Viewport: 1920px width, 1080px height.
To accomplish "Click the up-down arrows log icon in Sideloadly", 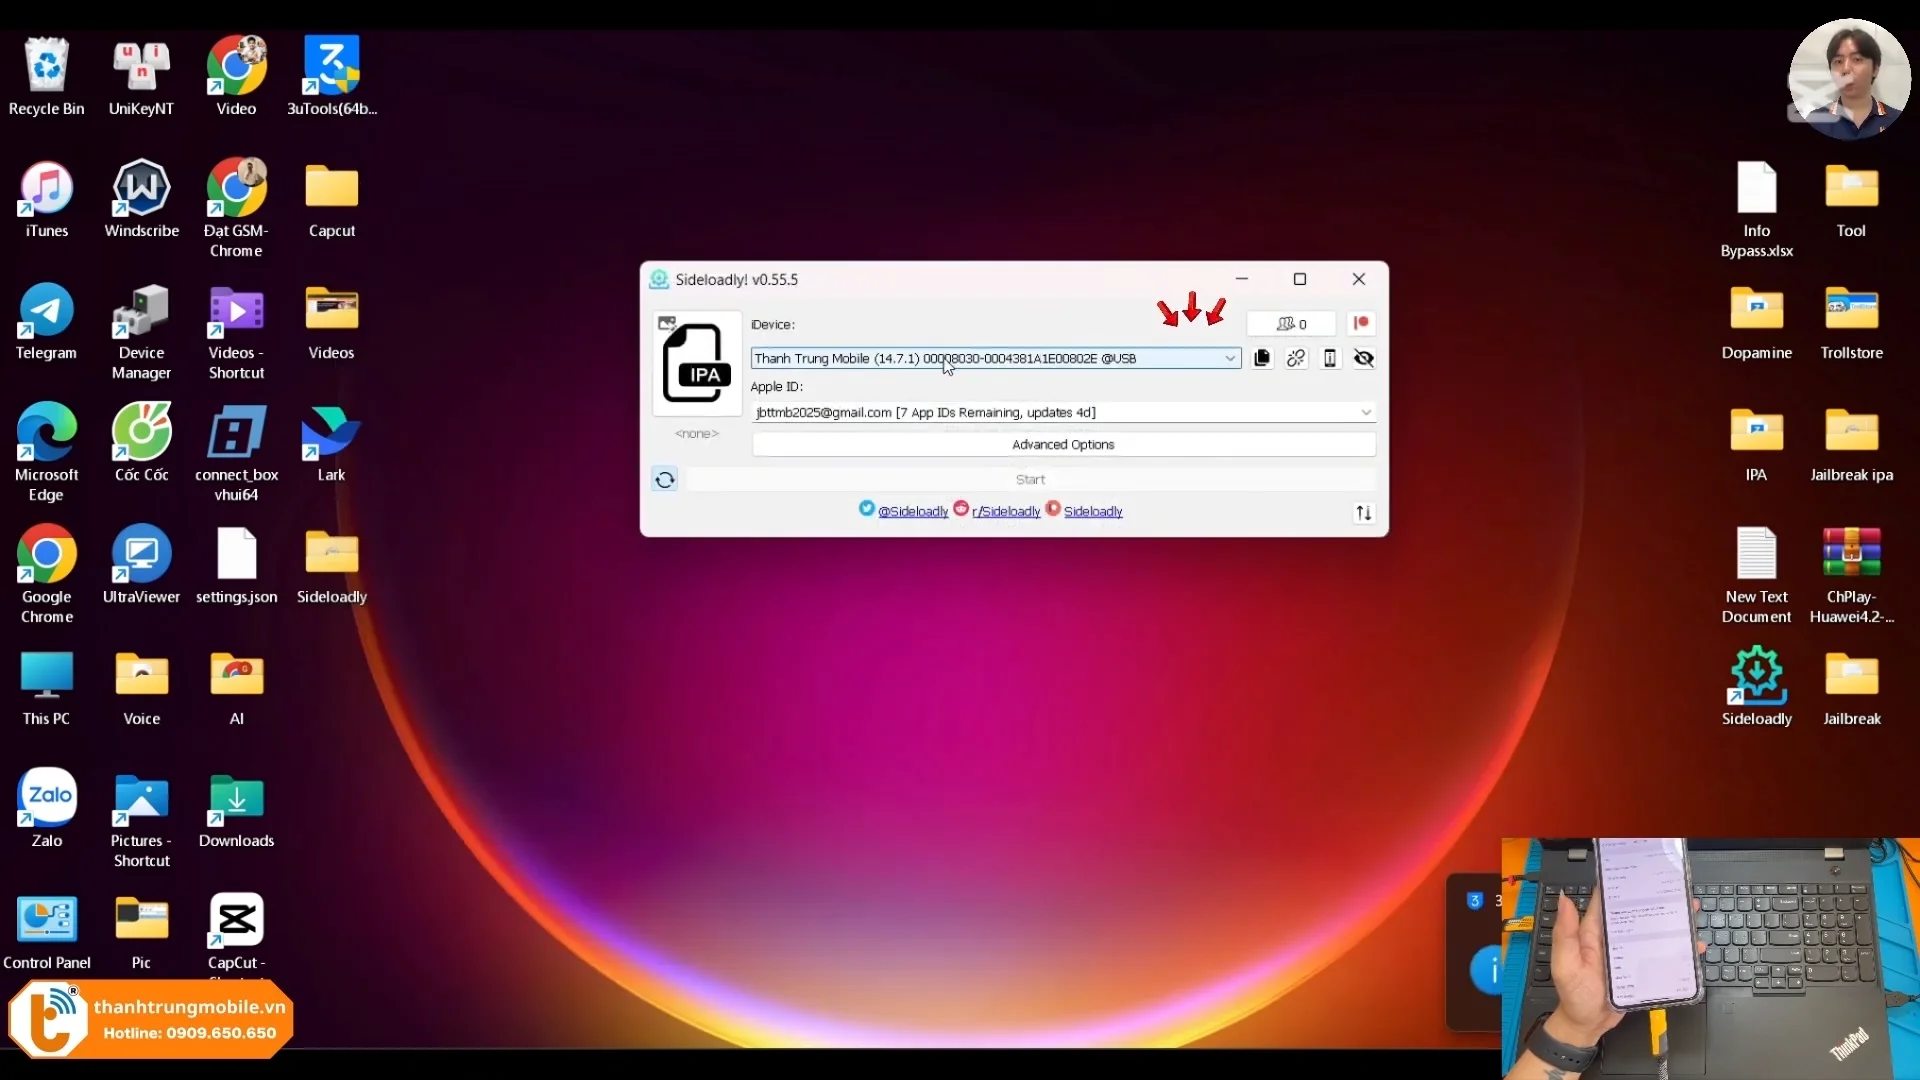I will (1364, 513).
